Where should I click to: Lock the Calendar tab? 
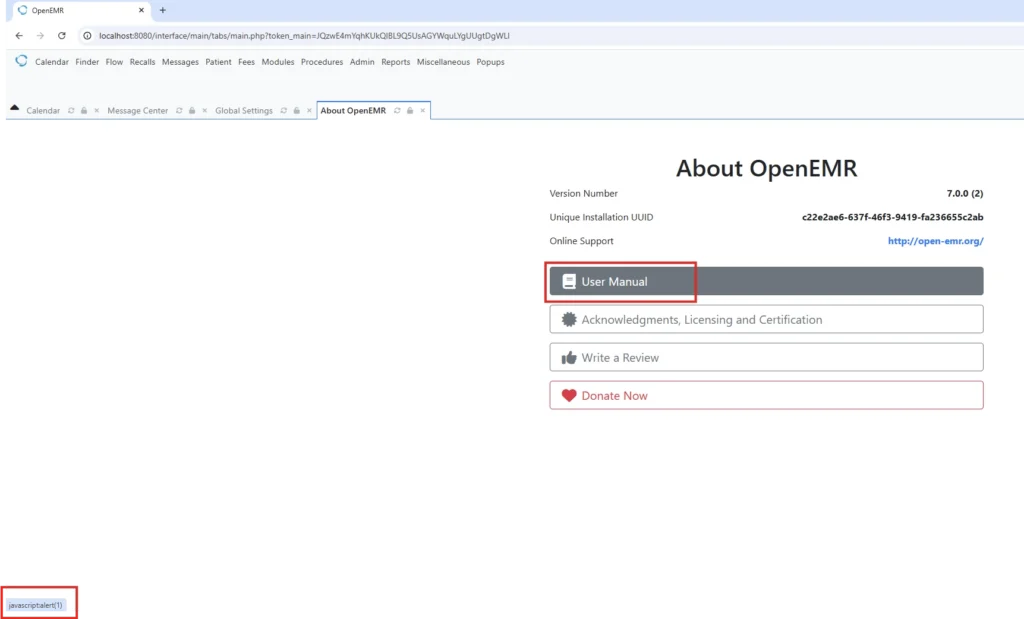coord(84,111)
